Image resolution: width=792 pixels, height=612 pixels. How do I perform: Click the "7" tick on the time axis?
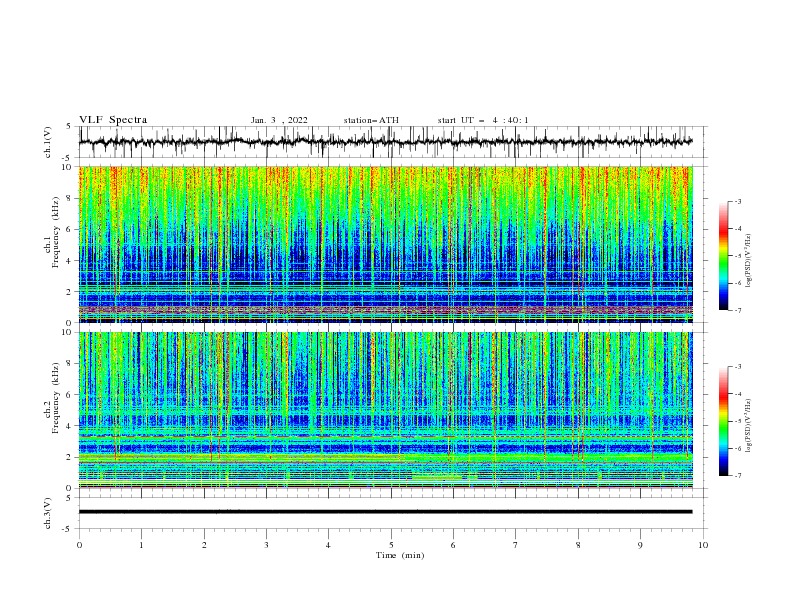click(516, 545)
